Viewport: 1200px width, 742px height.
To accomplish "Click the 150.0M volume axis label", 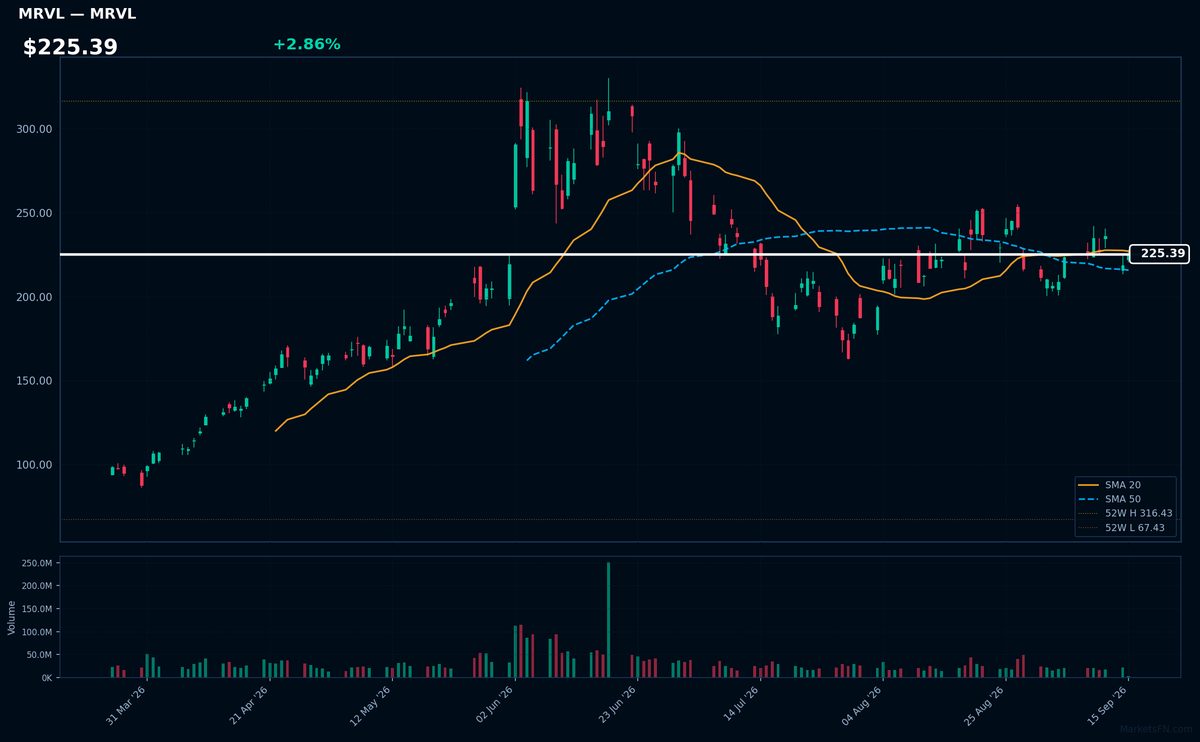I will pos(37,609).
